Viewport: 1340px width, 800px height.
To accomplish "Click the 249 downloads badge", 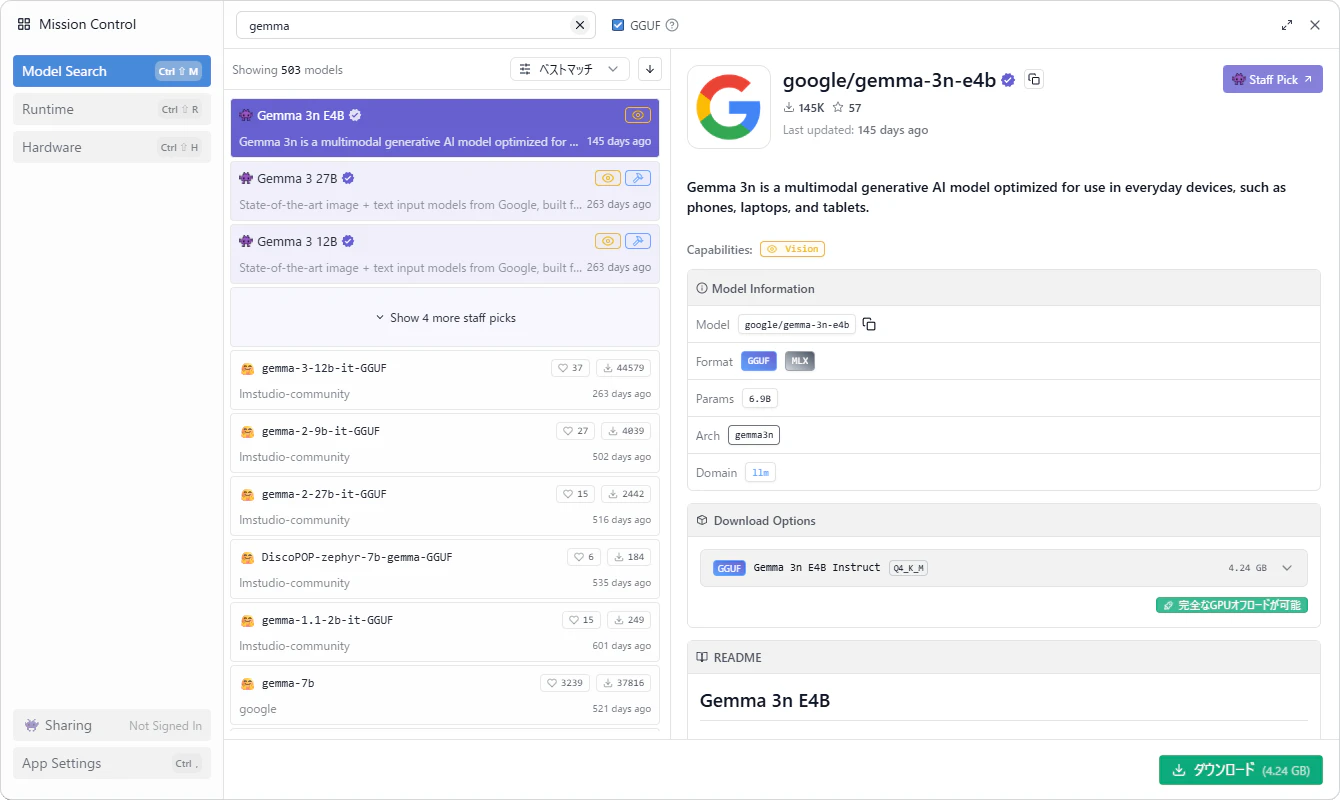I will click(x=629, y=620).
